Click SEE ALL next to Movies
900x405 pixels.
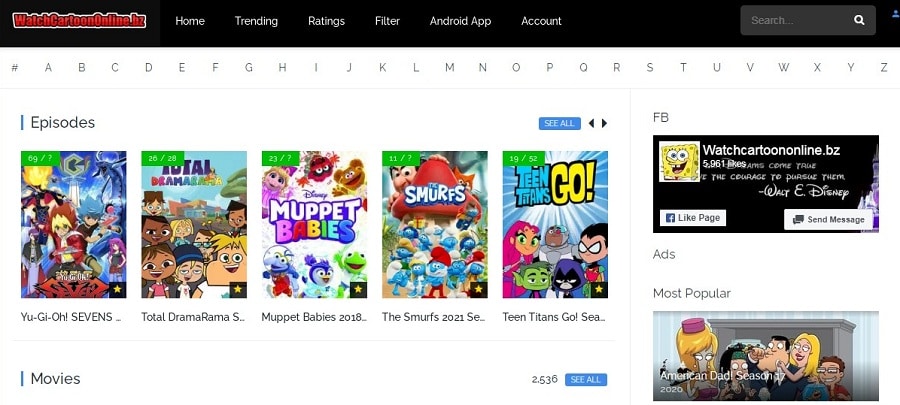click(x=586, y=380)
